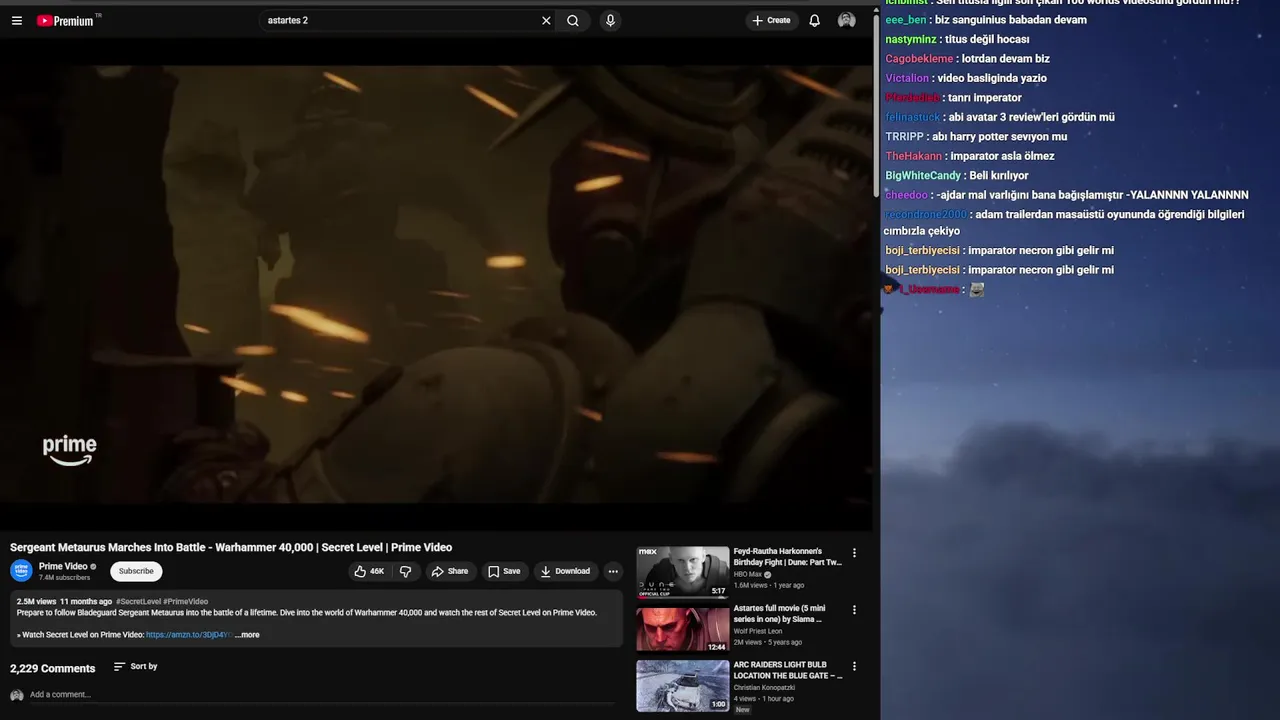The height and width of the screenshot is (720, 1280).
Task: Clear the search text with the X icon
Action: pos(546,20)
